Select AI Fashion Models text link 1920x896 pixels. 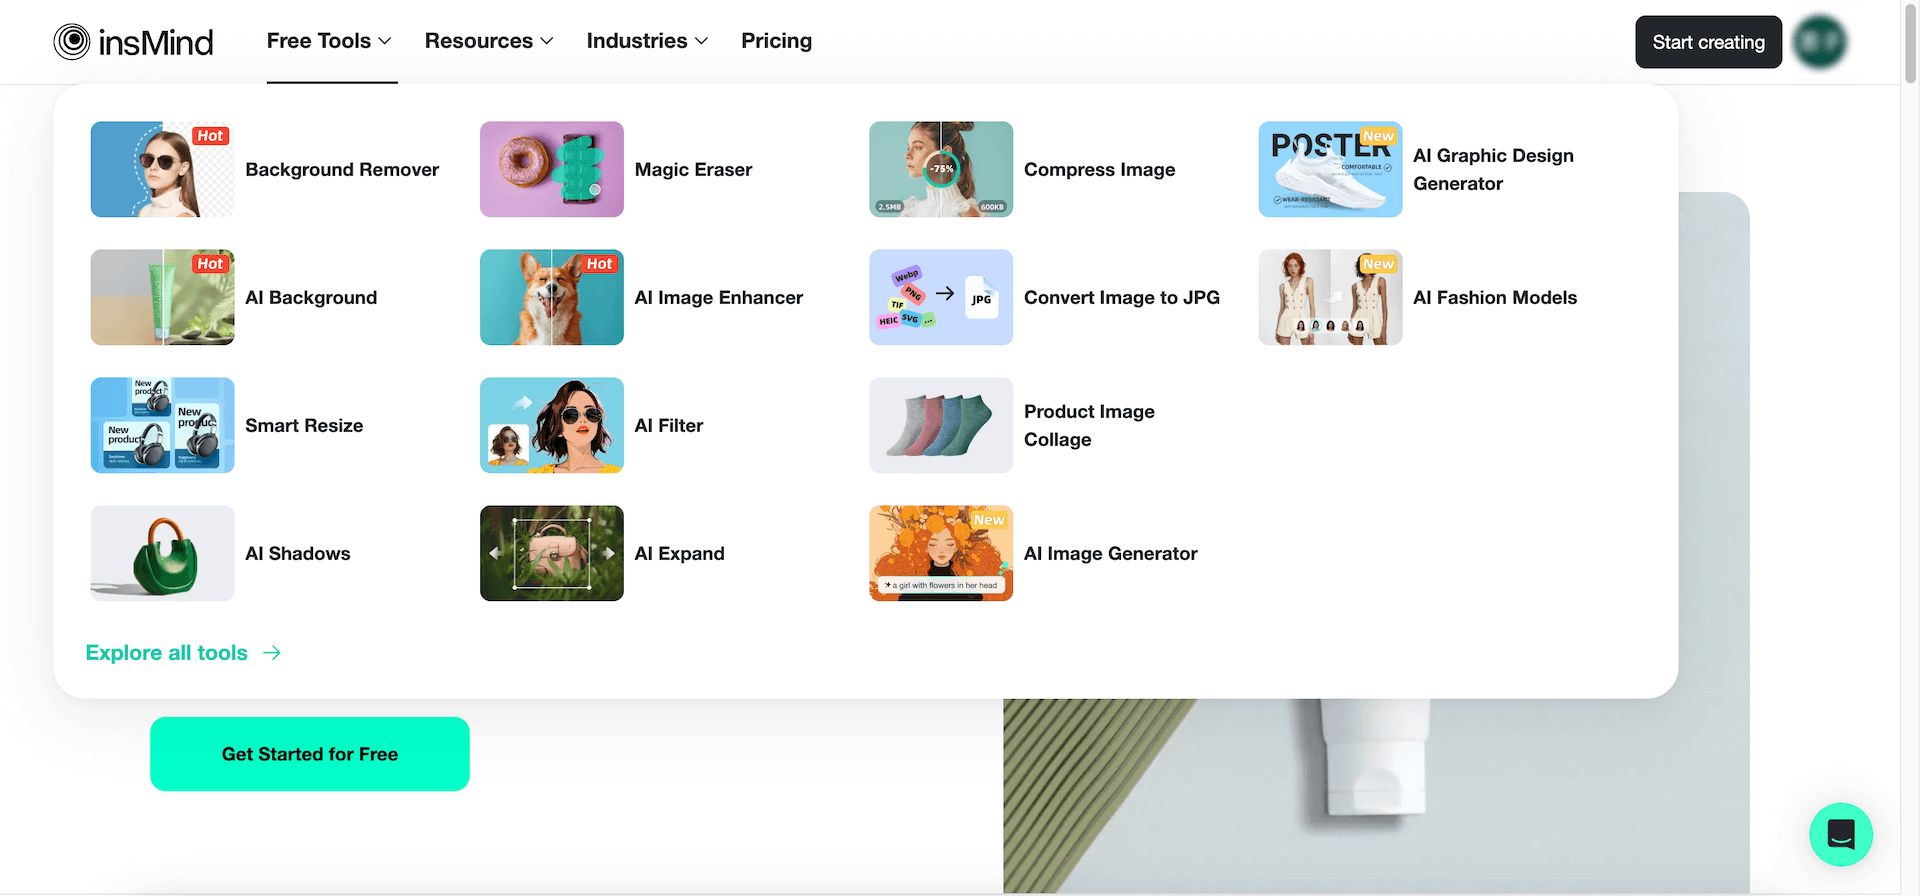(x=1494, y=298)
